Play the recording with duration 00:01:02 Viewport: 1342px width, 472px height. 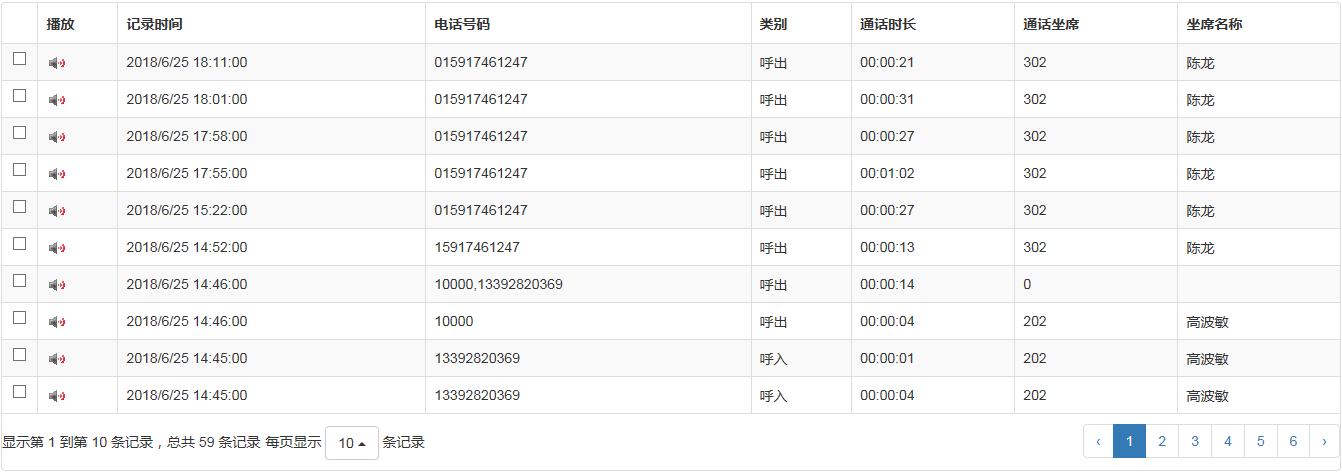[x=57, y=174]
